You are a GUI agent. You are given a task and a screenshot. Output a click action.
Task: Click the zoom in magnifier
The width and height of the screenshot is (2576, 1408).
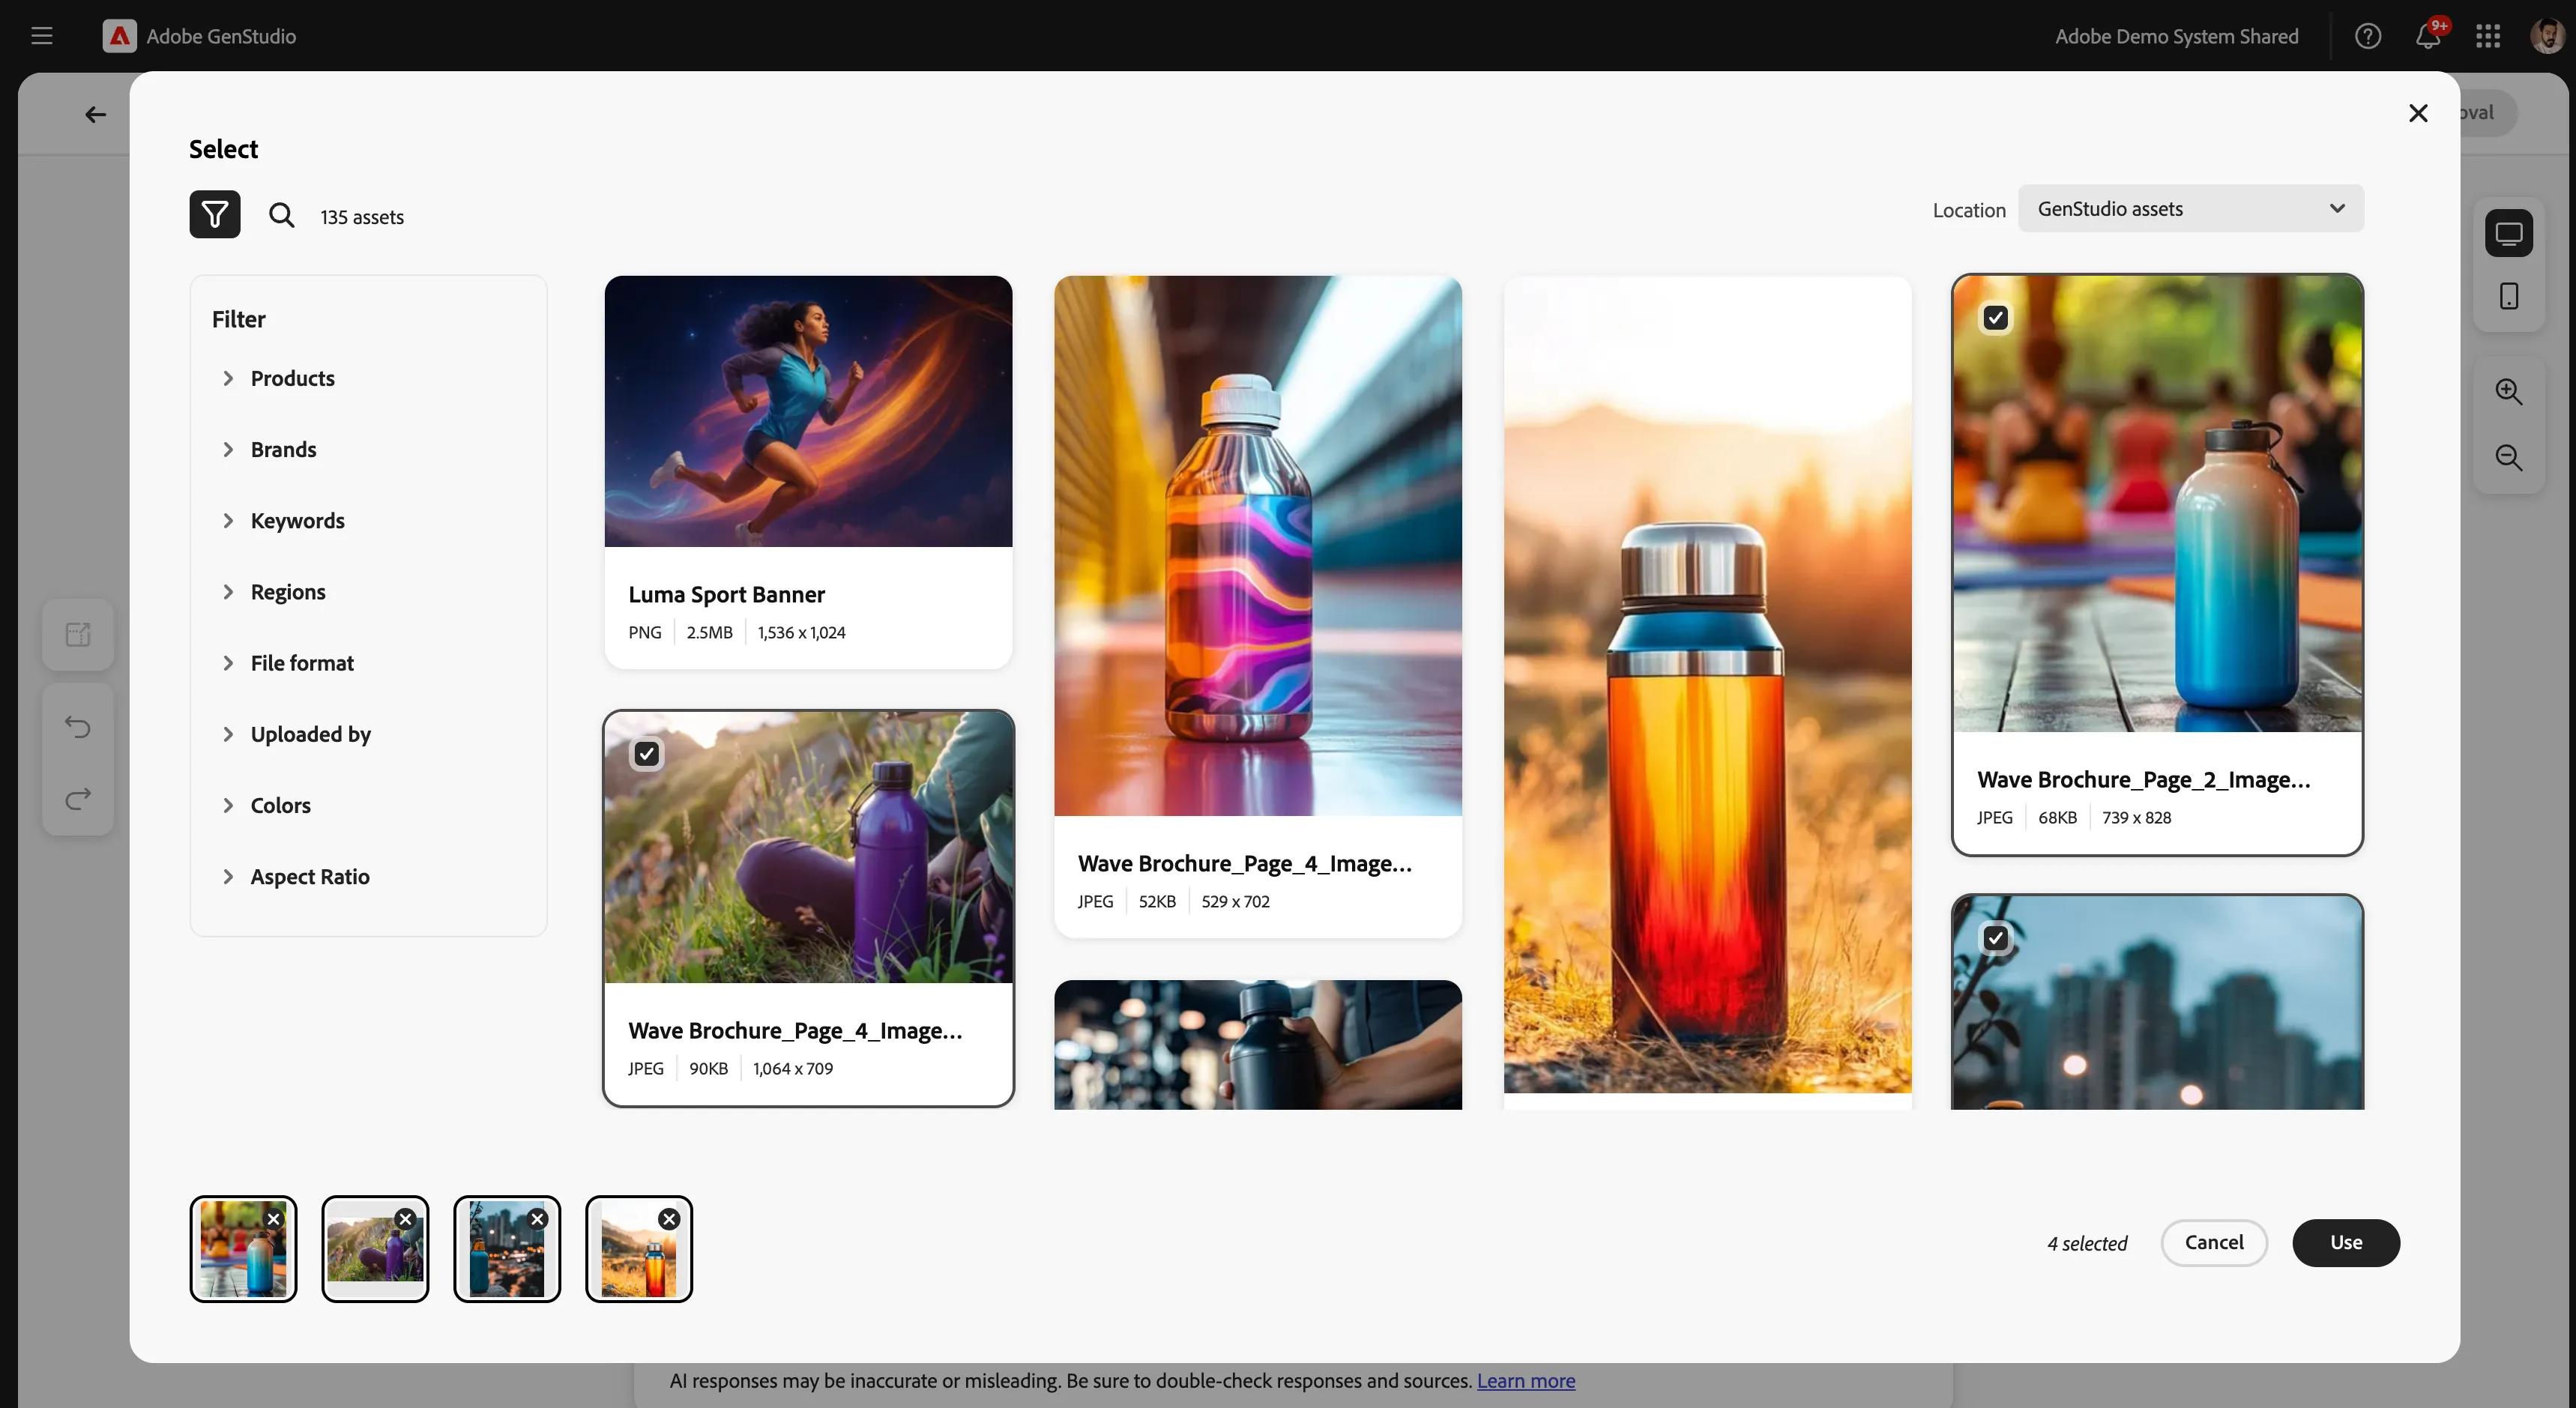click(2509, 391)
